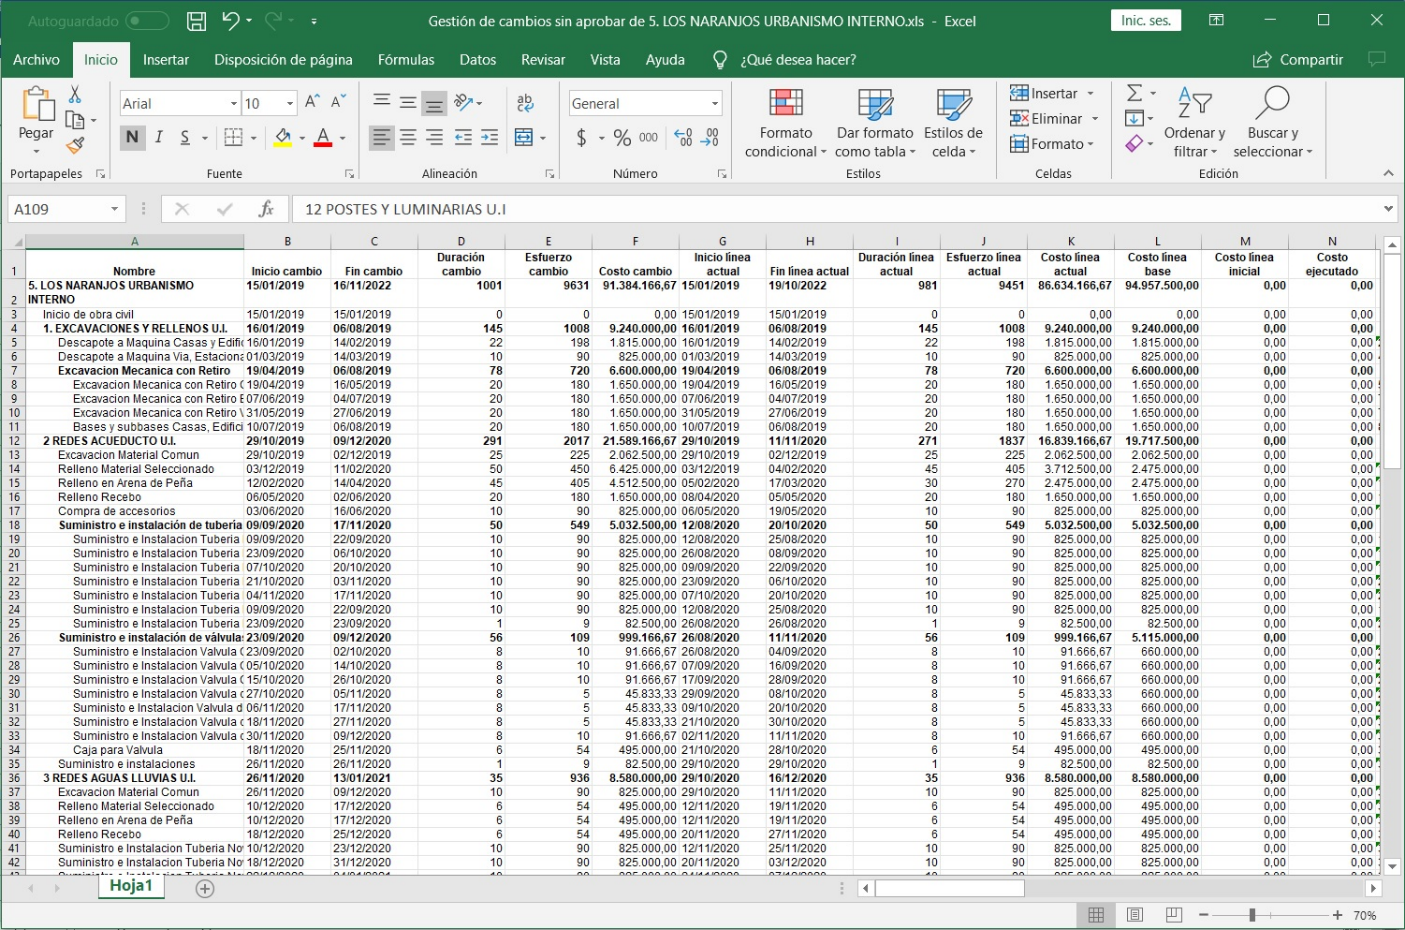Click Insertar cells button
This screenshot has height=930, width=1405.
[x=1053, y=93]
